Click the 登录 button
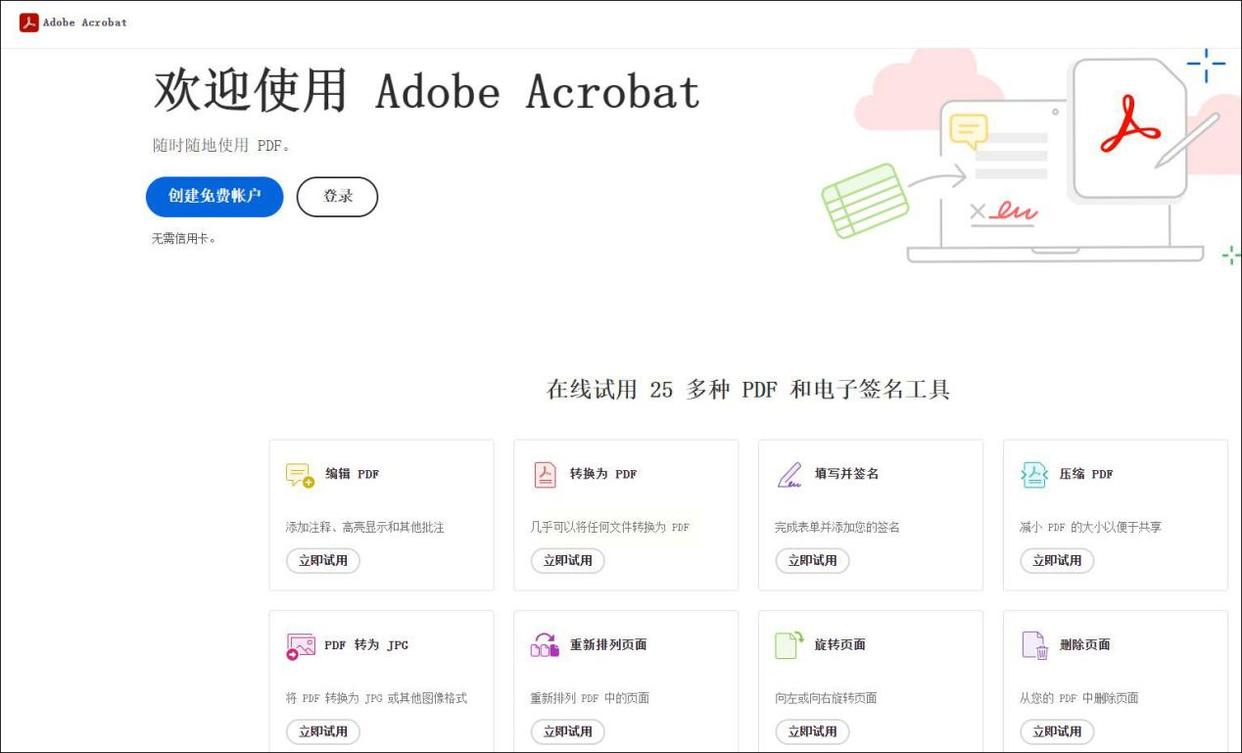This screenshot has height=753, width=1242. pyautogui.click(x=338, y=197)
